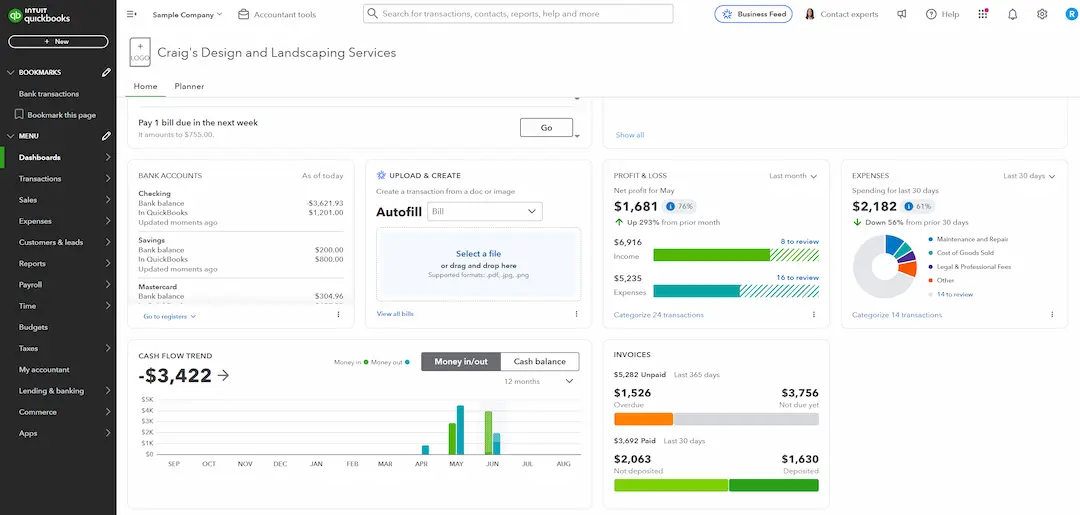Image resolution: width=1080 pixels, height=515 pixels.
Task: Edit Bookmarks with the pencil icon
Action: (106, 72)
